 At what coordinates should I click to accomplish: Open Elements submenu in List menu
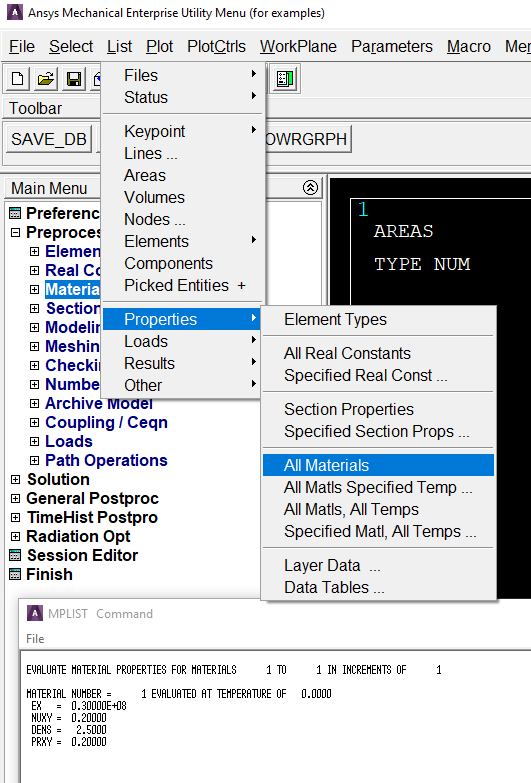(183, 241)
